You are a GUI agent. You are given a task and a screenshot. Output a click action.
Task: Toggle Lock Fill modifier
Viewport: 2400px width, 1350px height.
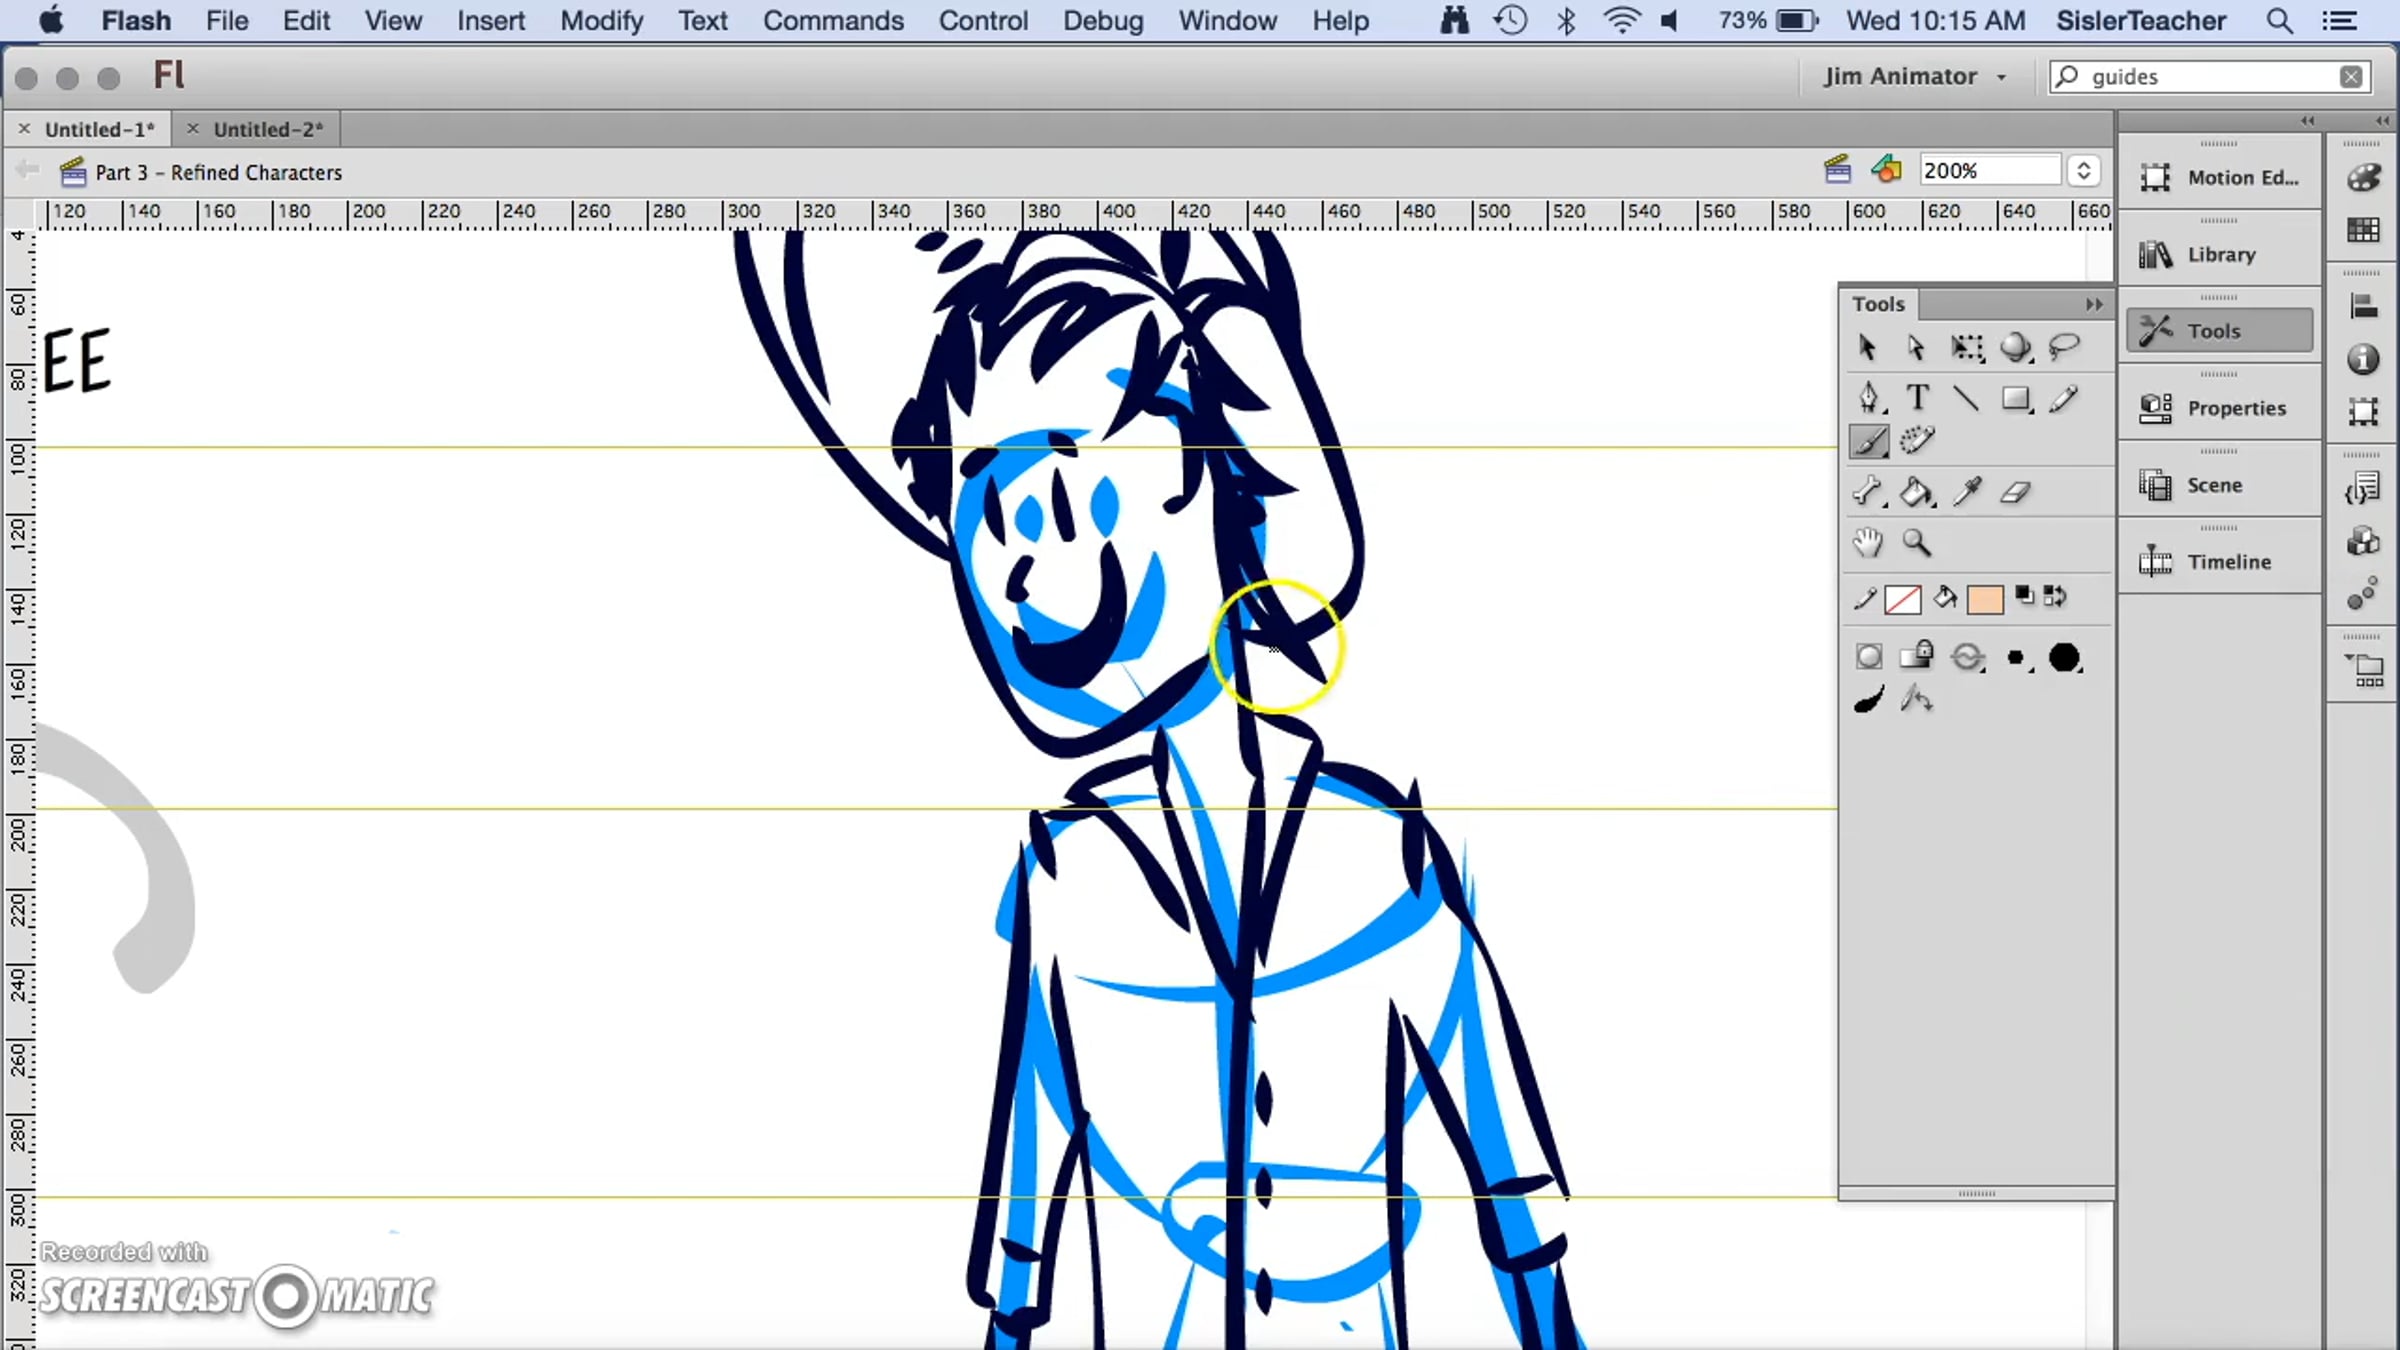1916,656
